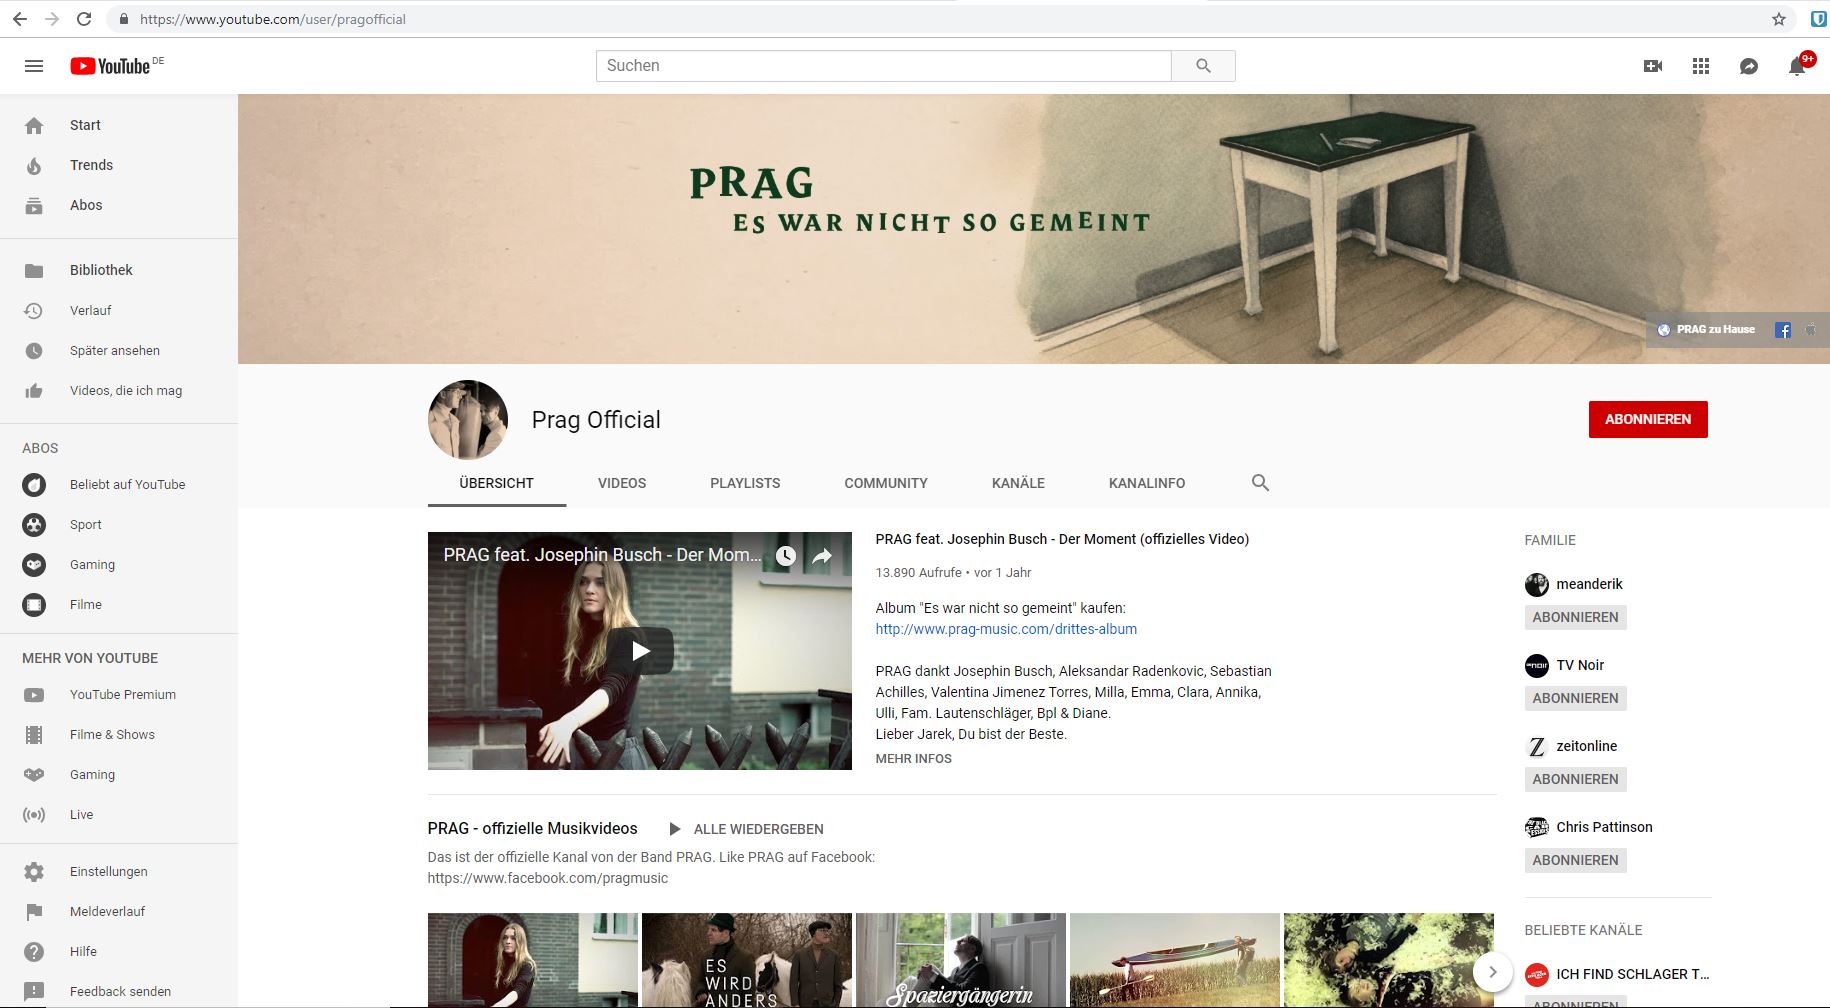Click the Abos subscriptions icon
The width and height of the screenshot is (1830, 1008).
[34, 205]
